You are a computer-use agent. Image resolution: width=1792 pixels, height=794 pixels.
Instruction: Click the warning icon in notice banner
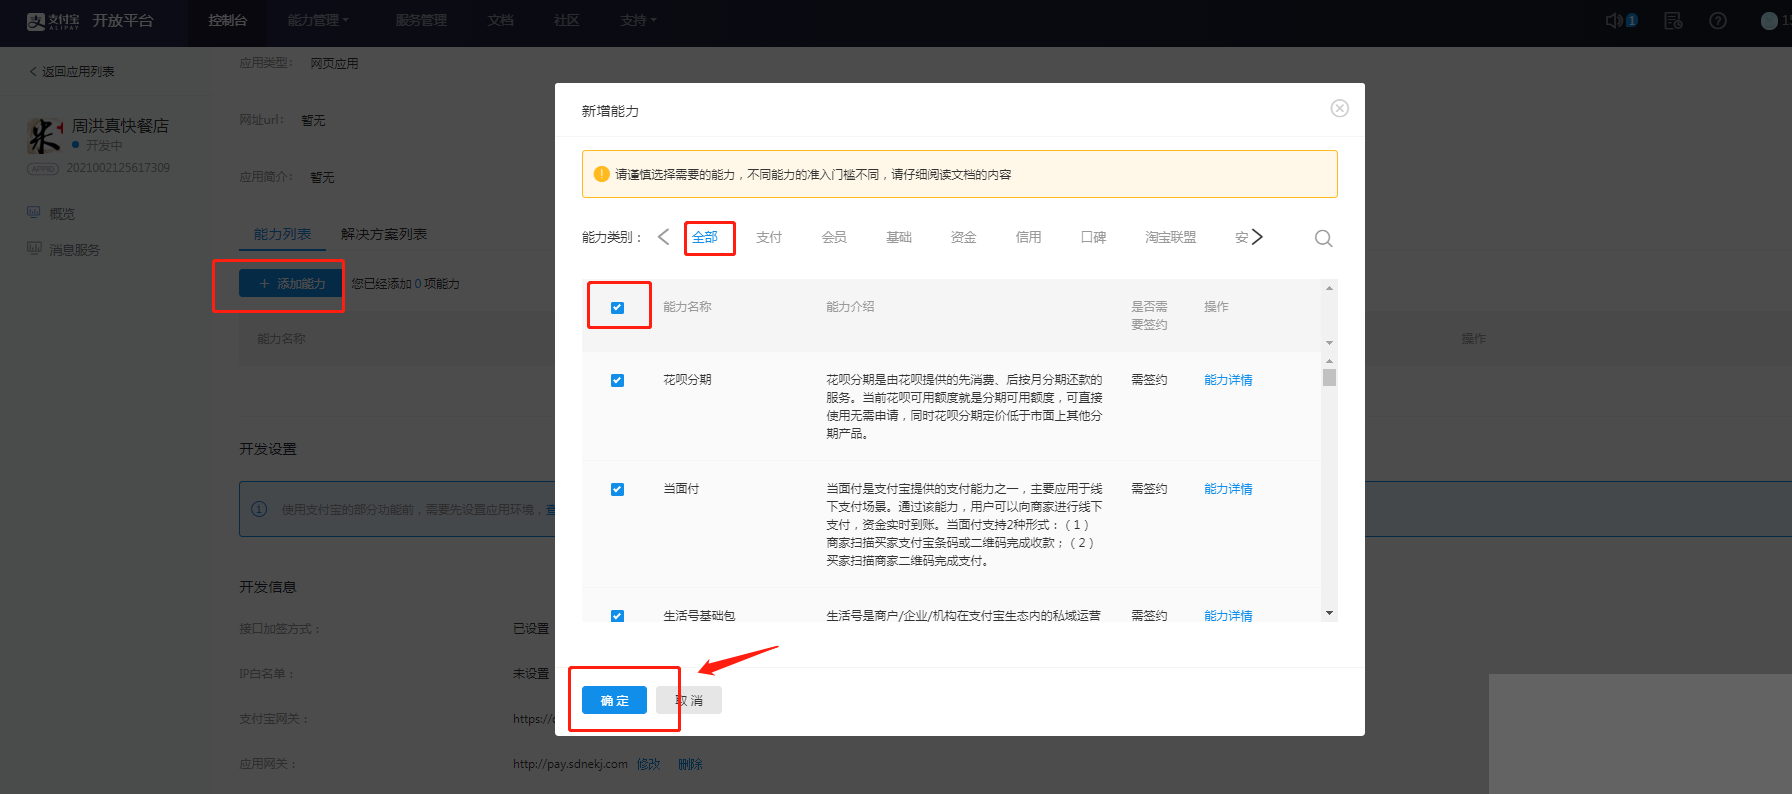coord(601,174)
